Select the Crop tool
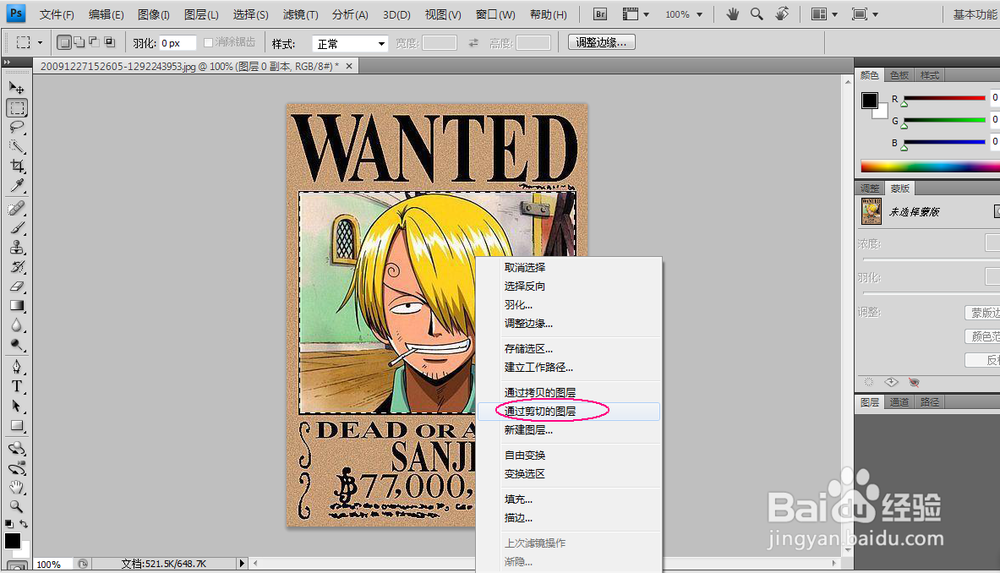The height and width of the screenshot is (573, 1000). (x=17, y=166)
